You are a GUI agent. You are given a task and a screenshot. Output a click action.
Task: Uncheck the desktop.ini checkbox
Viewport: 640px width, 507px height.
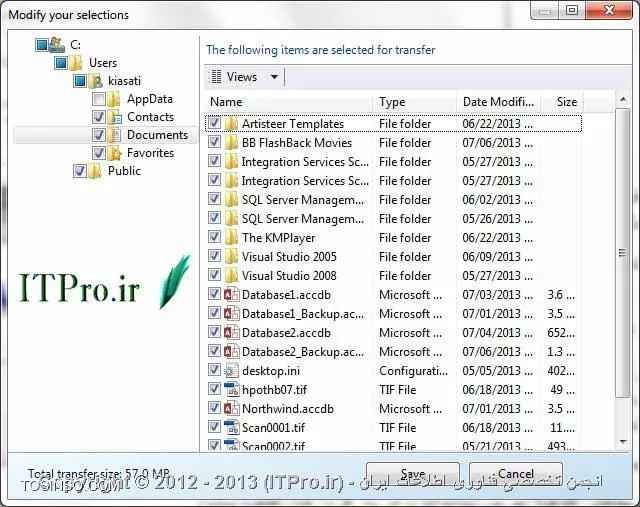click(215, 370)
